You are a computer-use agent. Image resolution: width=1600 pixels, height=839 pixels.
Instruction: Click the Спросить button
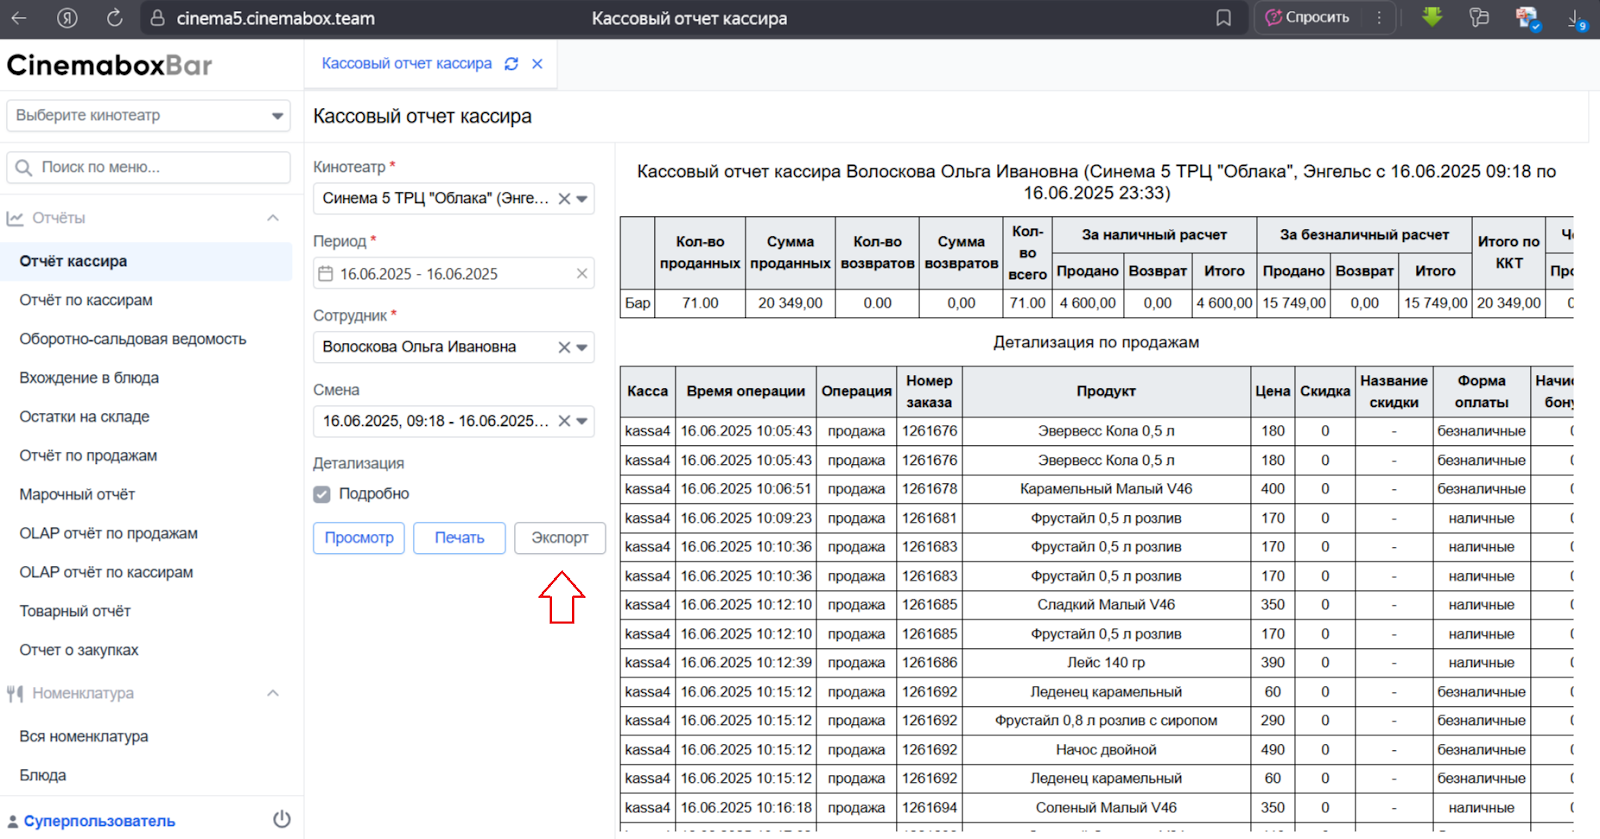tap(1307, 17)
